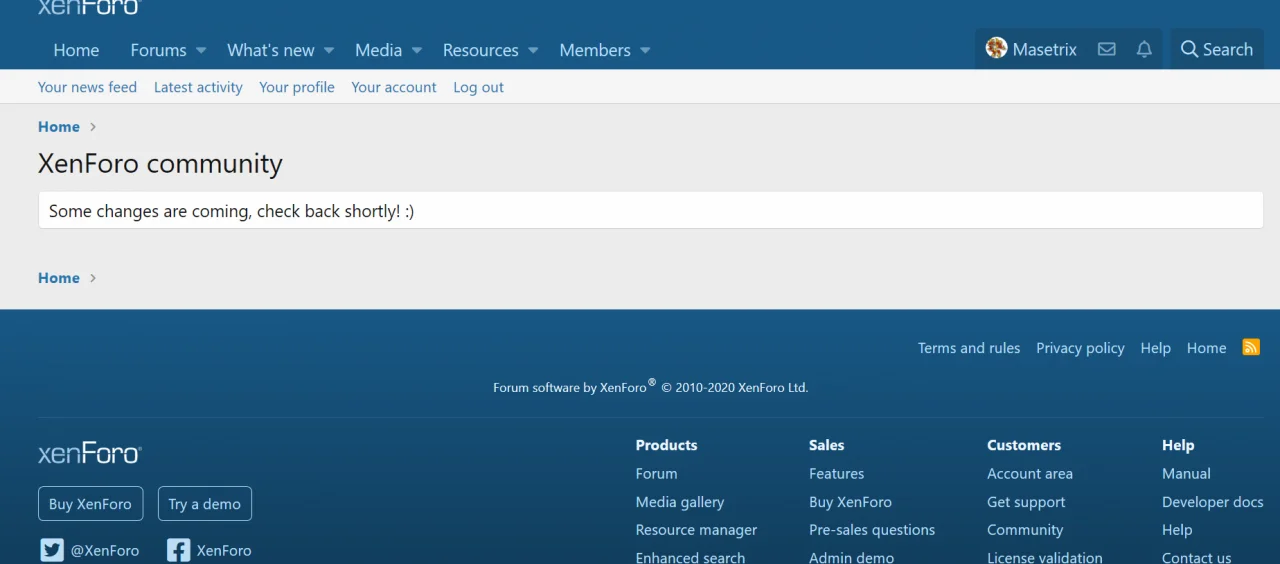Viewport: 1280px width, 564px height.
Task: Click the Products column heading
Action: click(x=666, y=445)
